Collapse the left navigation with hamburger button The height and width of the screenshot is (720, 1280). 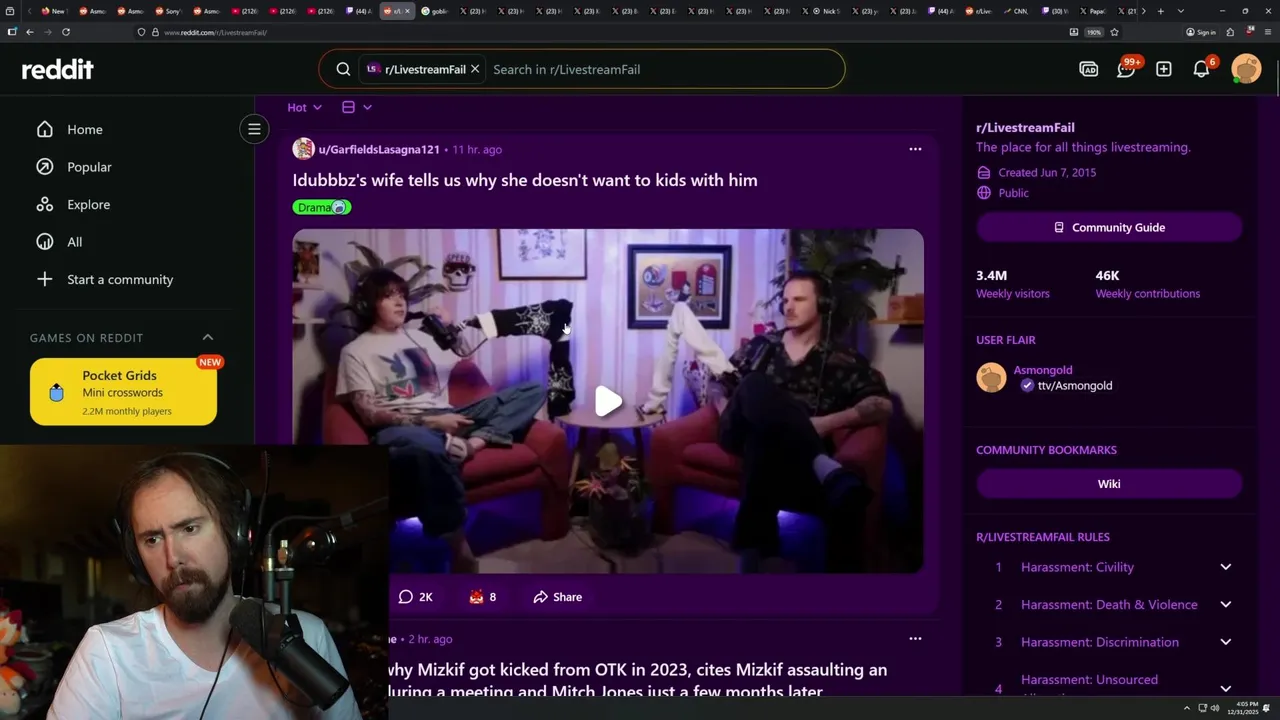tap(254, 129)
